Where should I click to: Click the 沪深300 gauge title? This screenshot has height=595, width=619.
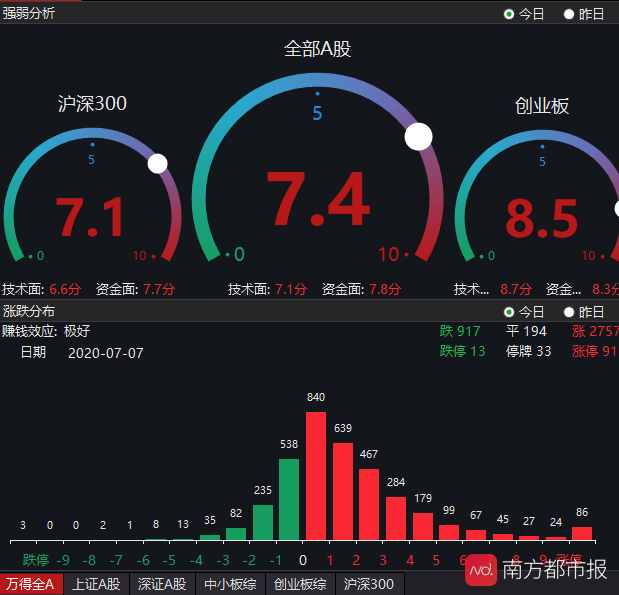coord(92,103)
